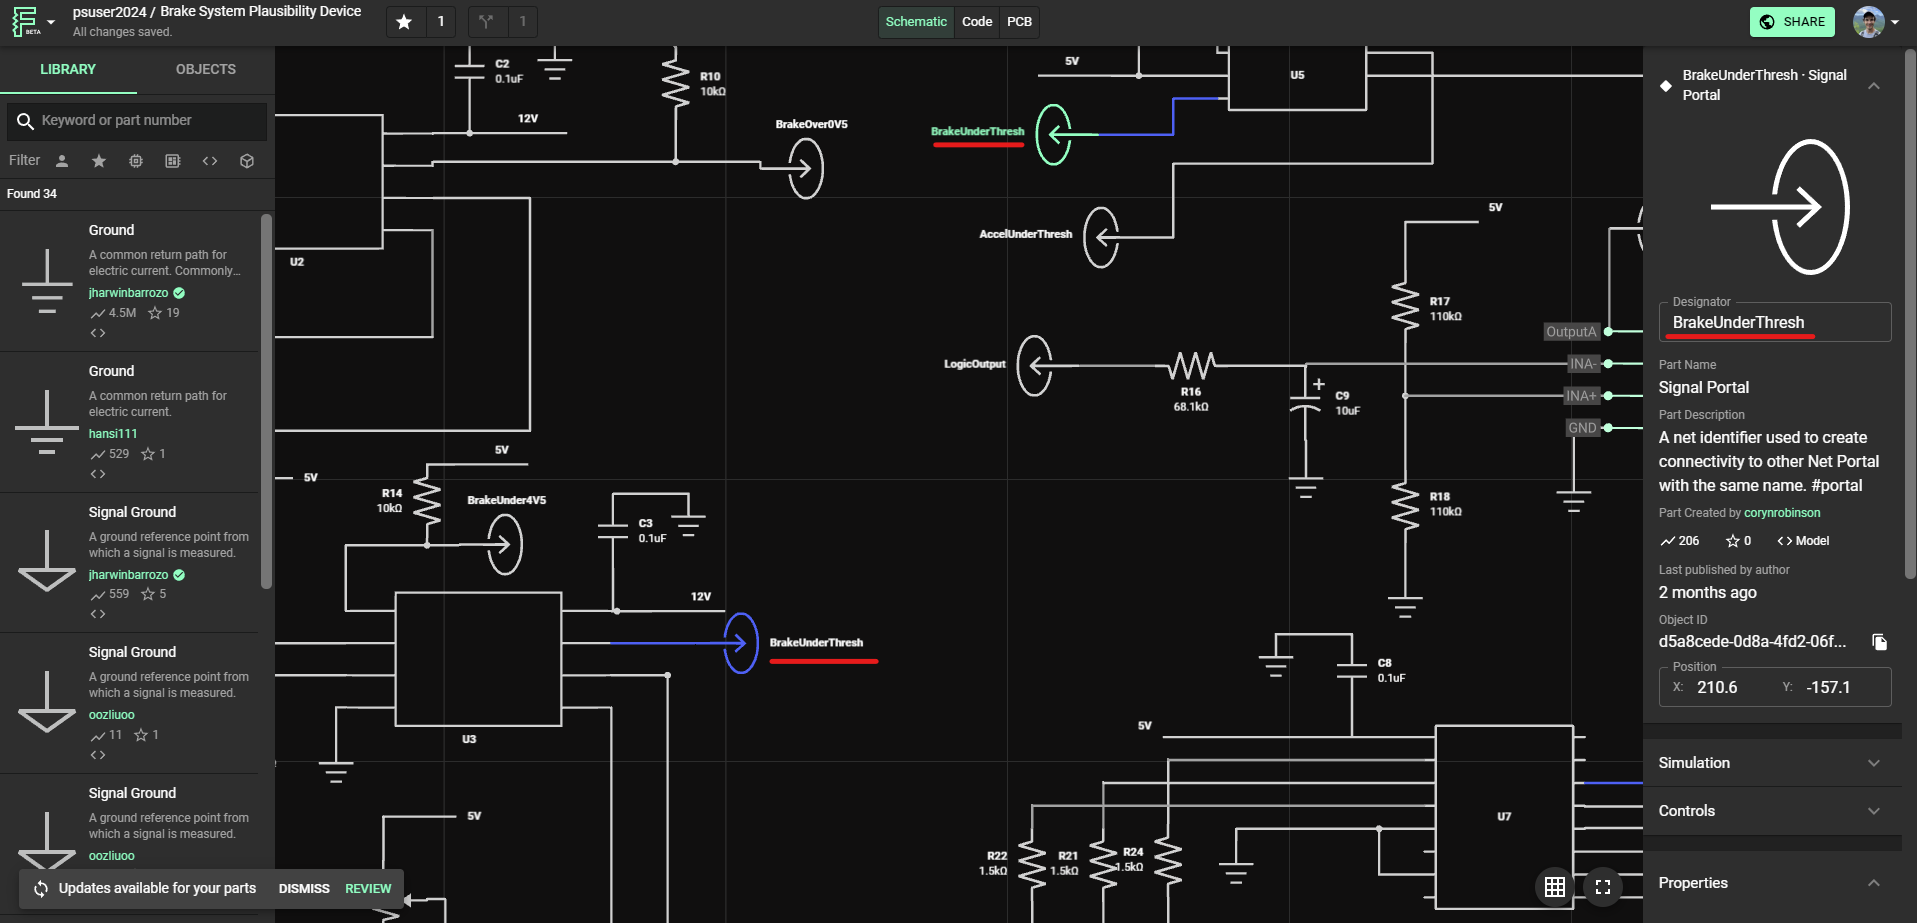Star the Brake System Plausibility Device project

tap(404, 21)
